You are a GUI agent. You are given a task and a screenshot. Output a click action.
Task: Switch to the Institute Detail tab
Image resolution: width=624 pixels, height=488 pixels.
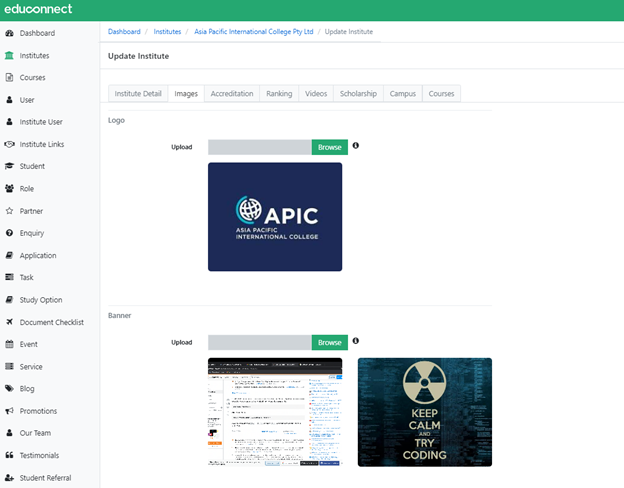click(138, 94)
